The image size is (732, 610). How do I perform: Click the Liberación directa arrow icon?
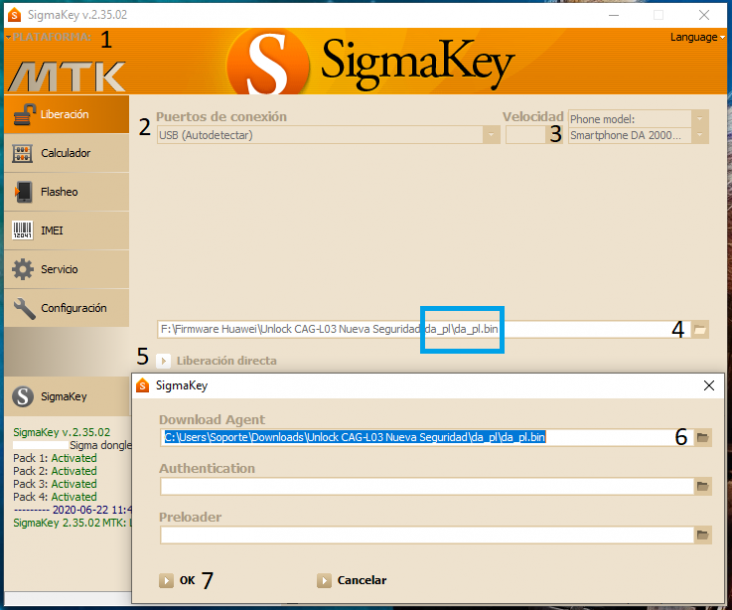(163, 361)
